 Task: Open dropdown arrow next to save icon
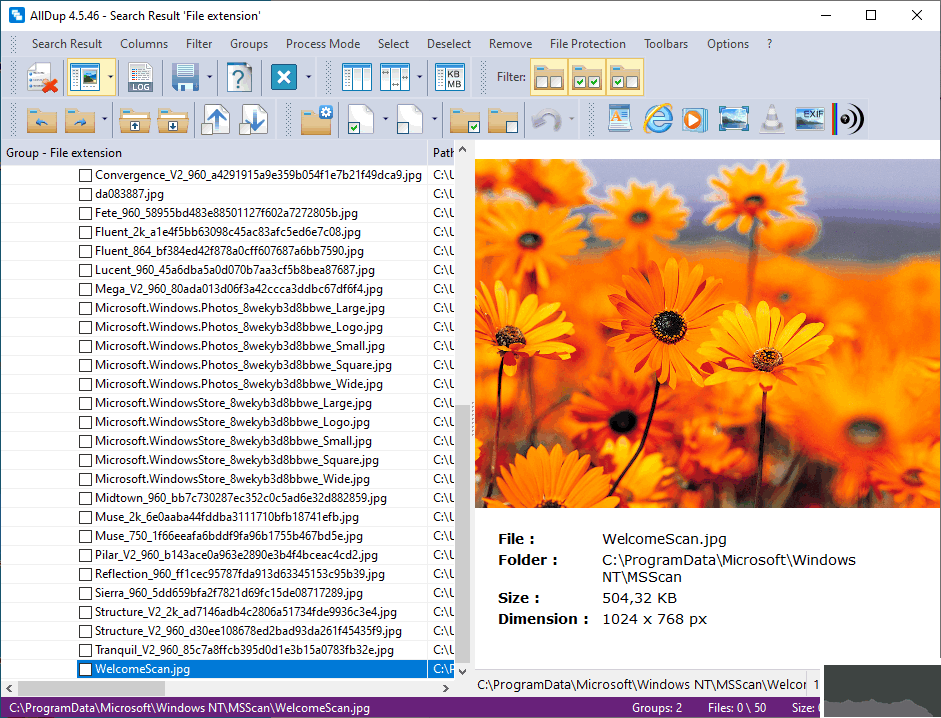(209, 78)
